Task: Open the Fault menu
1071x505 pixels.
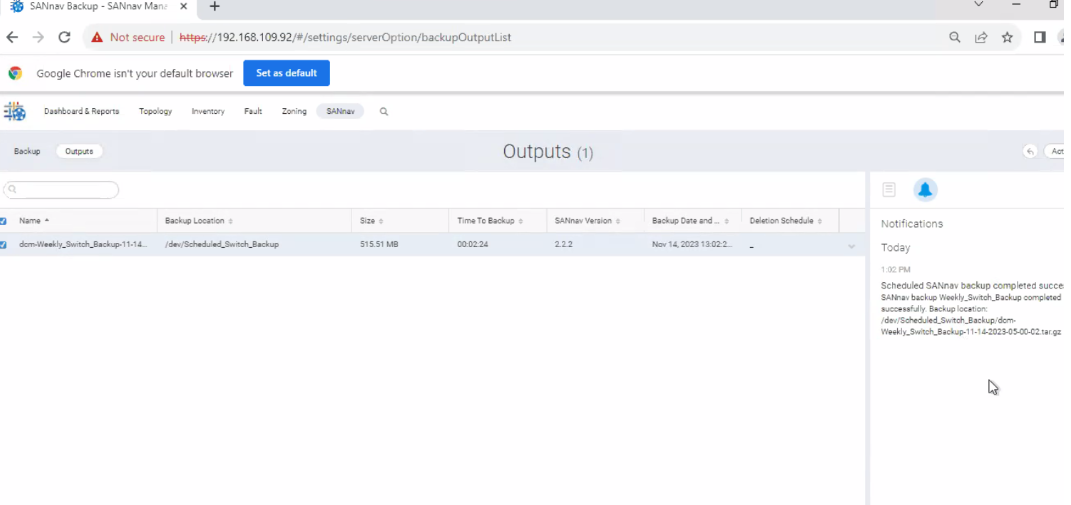Action: click(x=253, y=111)
